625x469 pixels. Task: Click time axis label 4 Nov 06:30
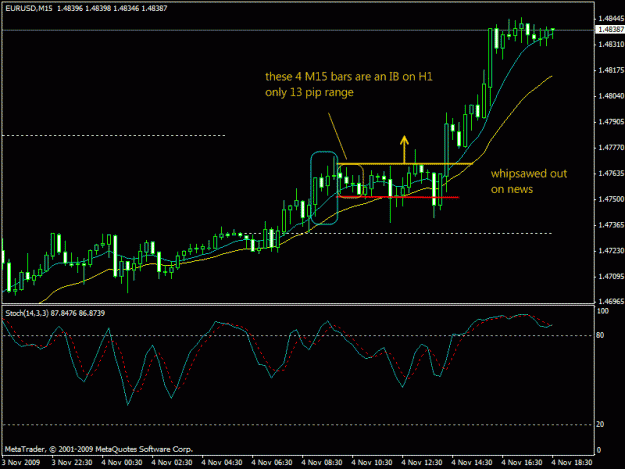tap(272, 463)
